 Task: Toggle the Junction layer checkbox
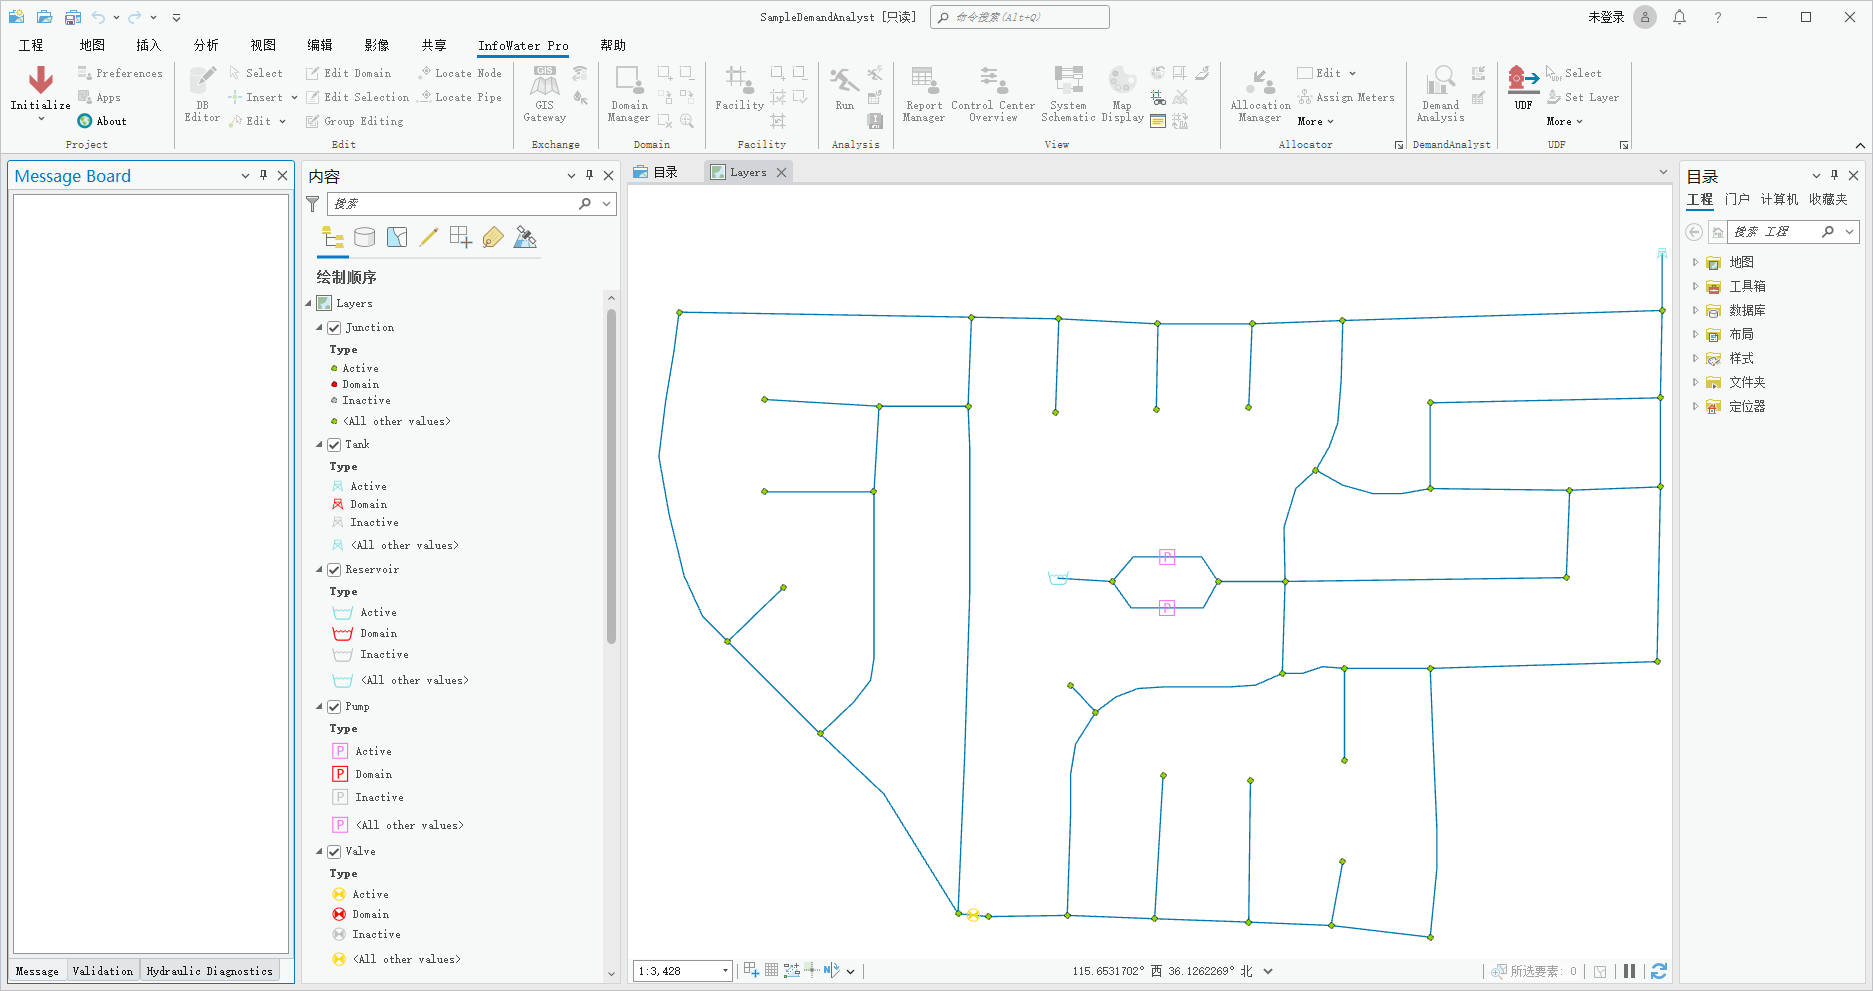click(334, 328)
